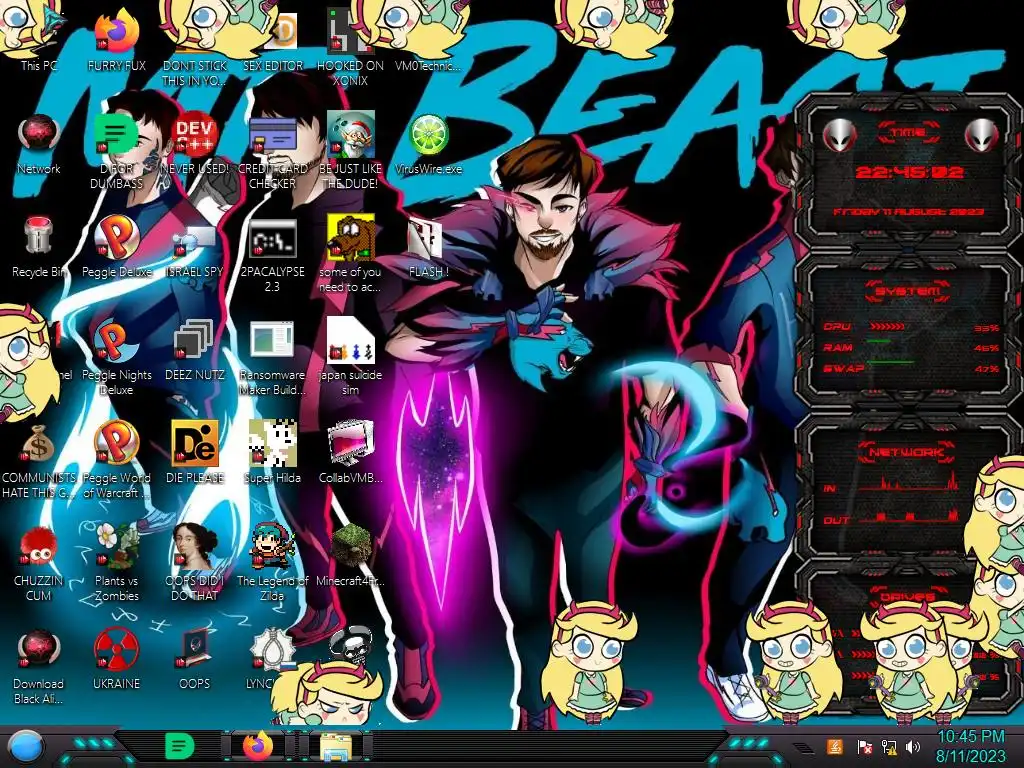
Task: Select the NEVER USED! Dev-C++ icon
Action: click(195, 144)
